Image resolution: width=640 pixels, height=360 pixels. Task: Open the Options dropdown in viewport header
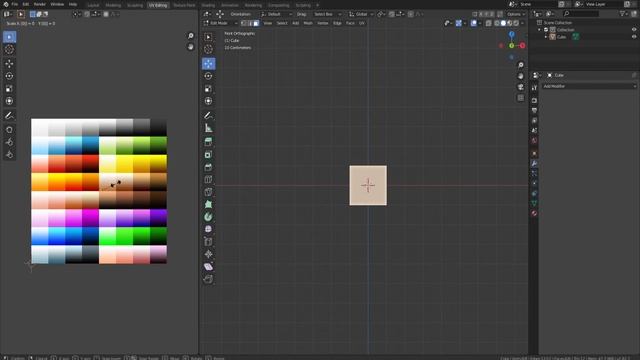tap(516, 14)
